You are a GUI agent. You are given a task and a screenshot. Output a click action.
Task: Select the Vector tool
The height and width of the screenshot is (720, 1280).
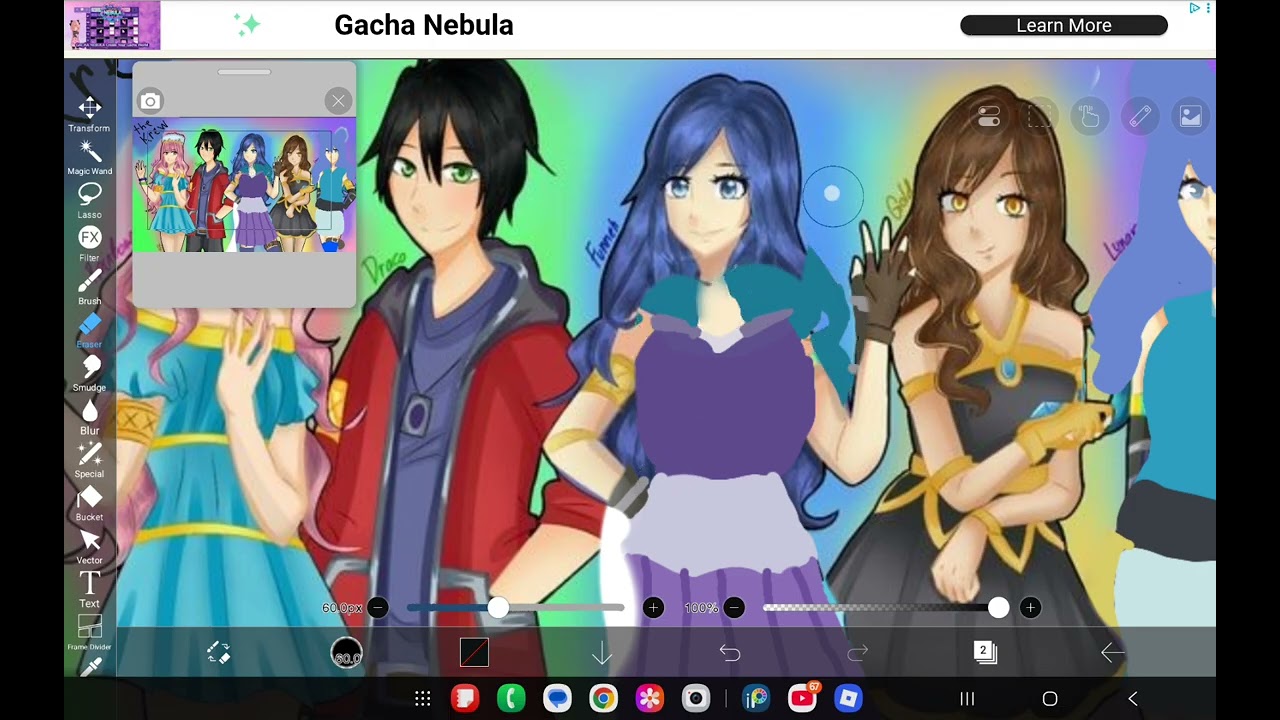89,546
